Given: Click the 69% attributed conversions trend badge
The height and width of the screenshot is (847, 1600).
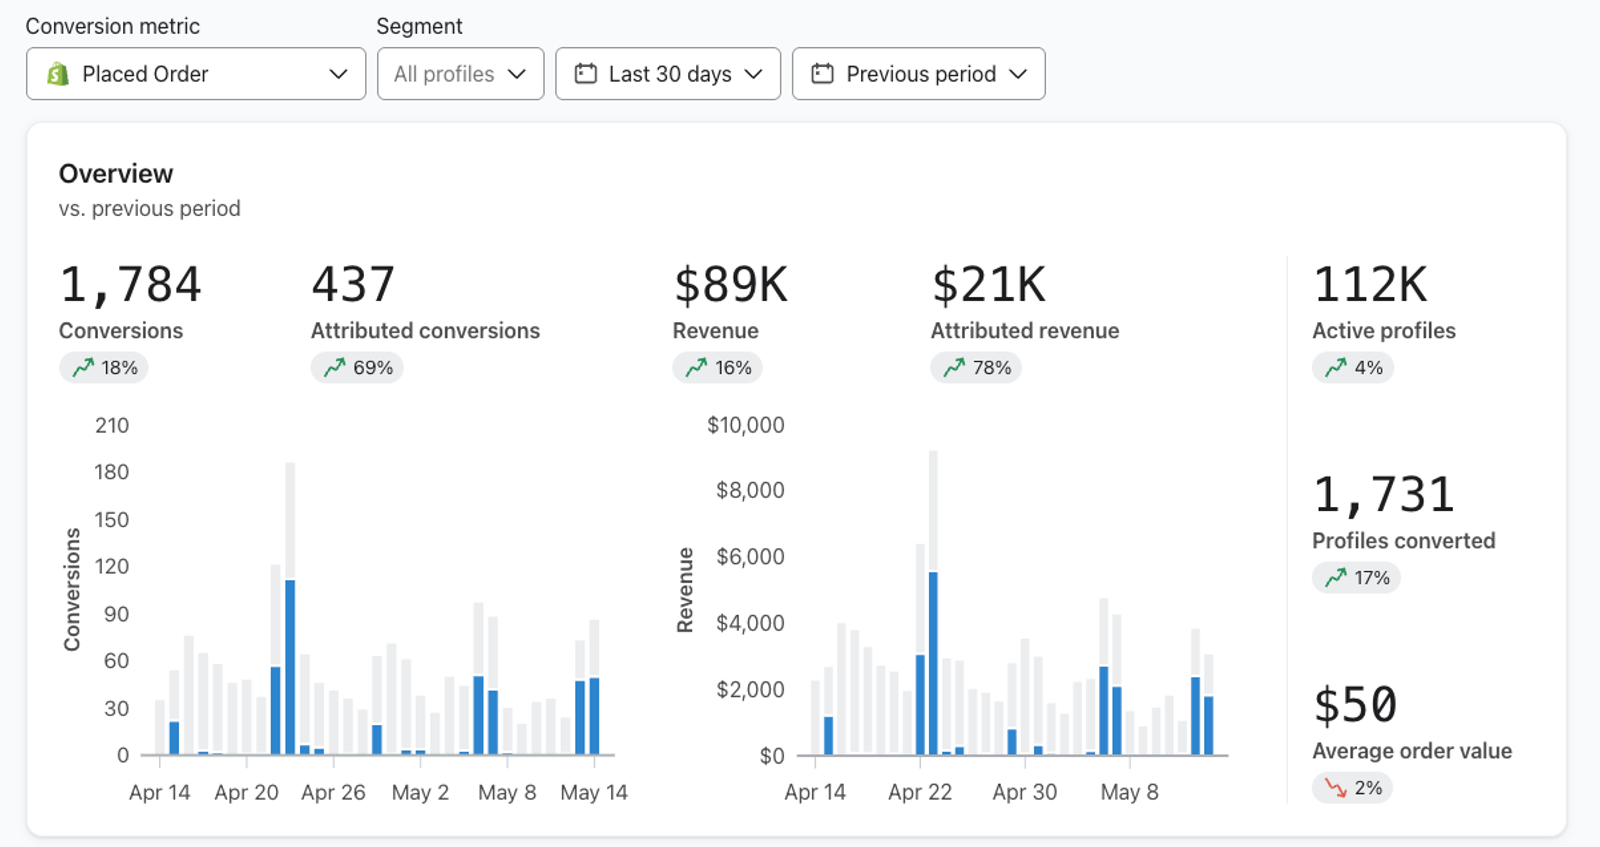Looking at the screenshot, I should click(357, 368).
